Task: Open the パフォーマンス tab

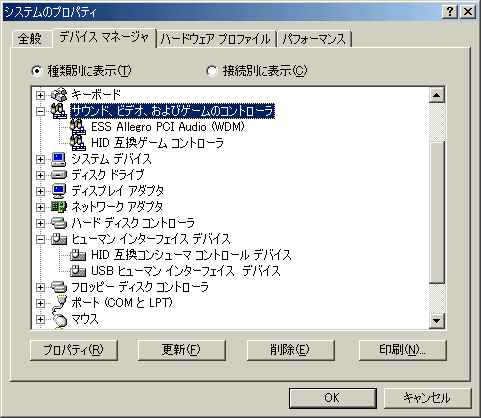Action: tap(314, 39)
